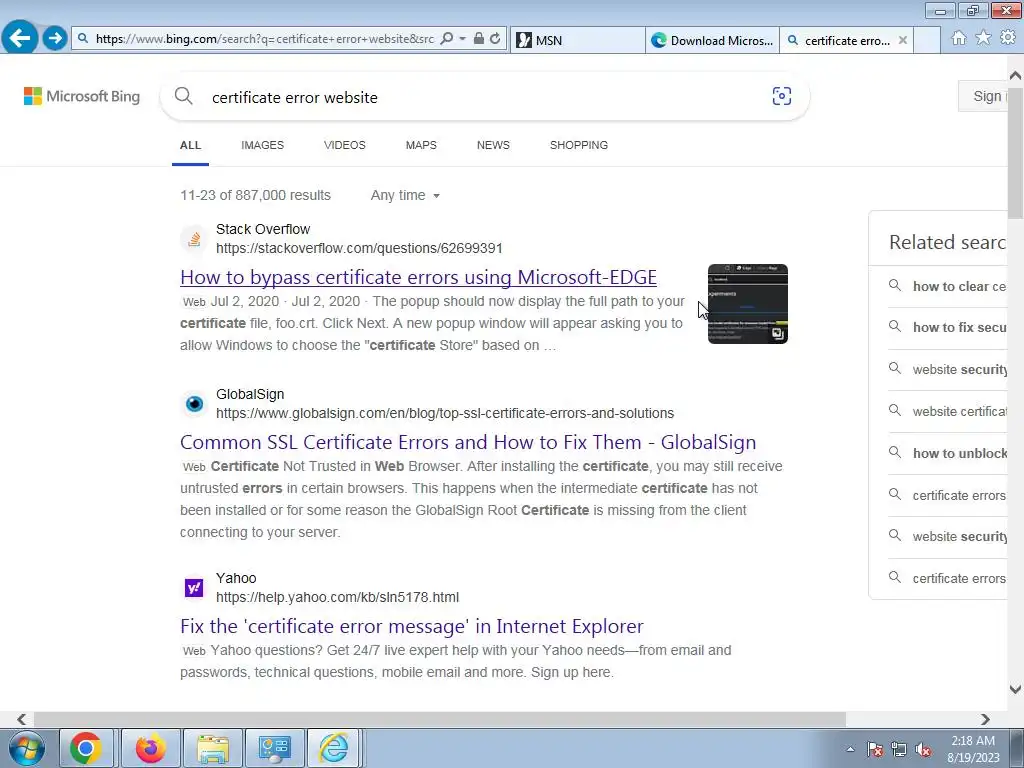Open the IE Home icon
The width and height of the screenshot is (1024, 768).
[959, 38]
